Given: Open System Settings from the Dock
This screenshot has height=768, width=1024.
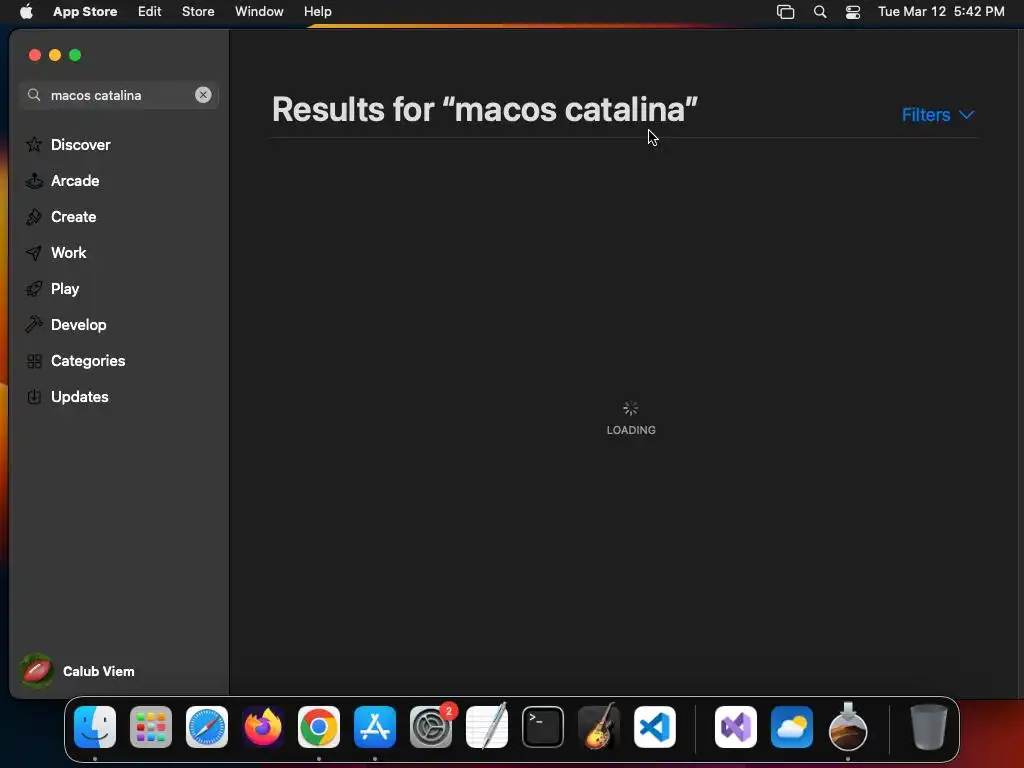Looking at the screenshot, I should tap(431, 727).
